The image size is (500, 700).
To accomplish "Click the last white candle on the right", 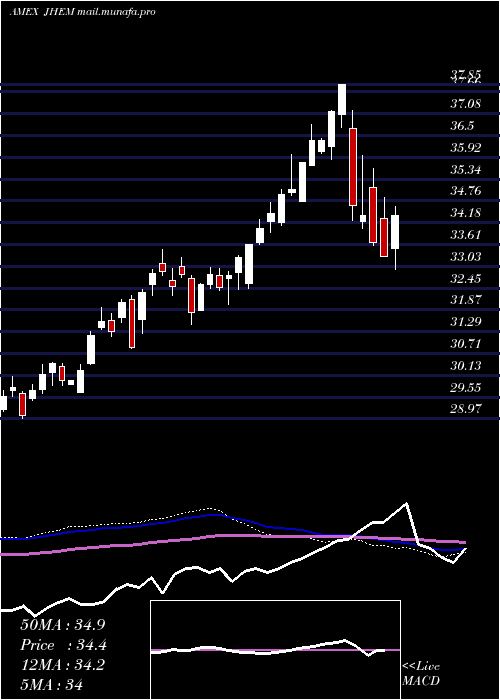I will tap(395, 232).
